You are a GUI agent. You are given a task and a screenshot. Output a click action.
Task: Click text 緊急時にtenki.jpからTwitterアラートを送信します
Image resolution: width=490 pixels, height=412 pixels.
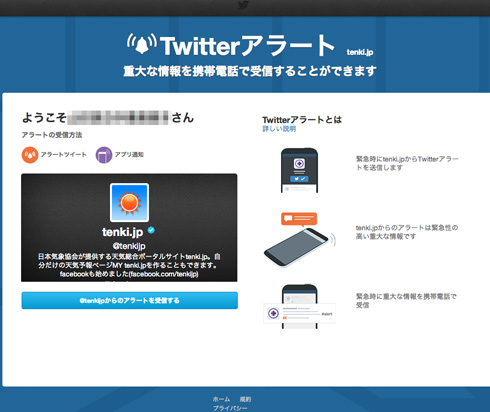point(407,163)
